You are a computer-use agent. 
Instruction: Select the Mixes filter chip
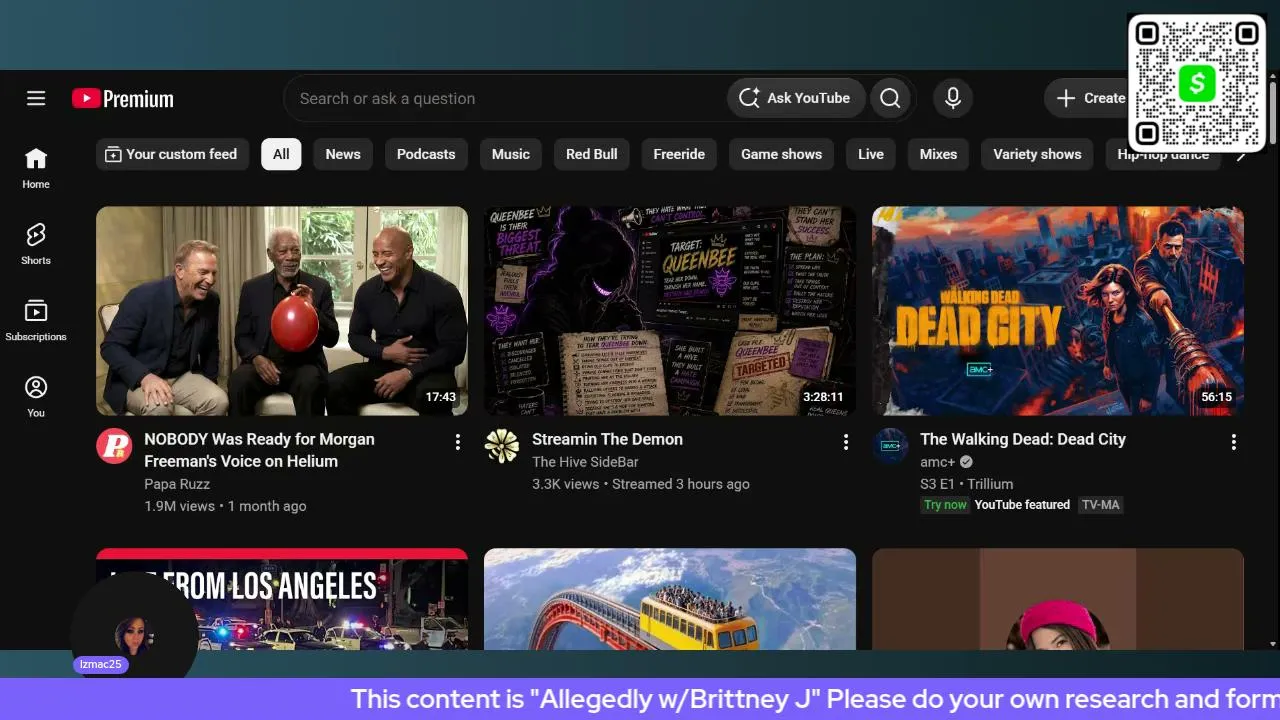[x=938, y=154]
